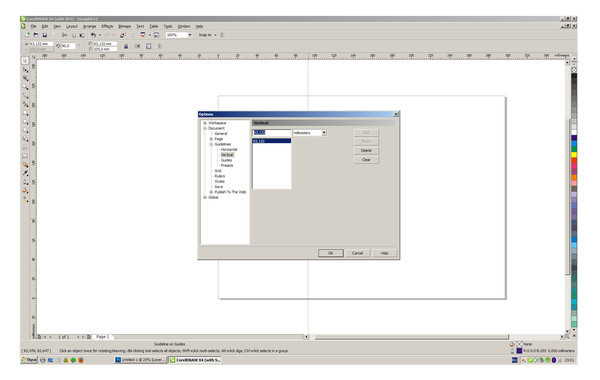Click the New document toolbar icon
Image resolution: width=600 pixels, height=380 pixels.
point(27,35)
